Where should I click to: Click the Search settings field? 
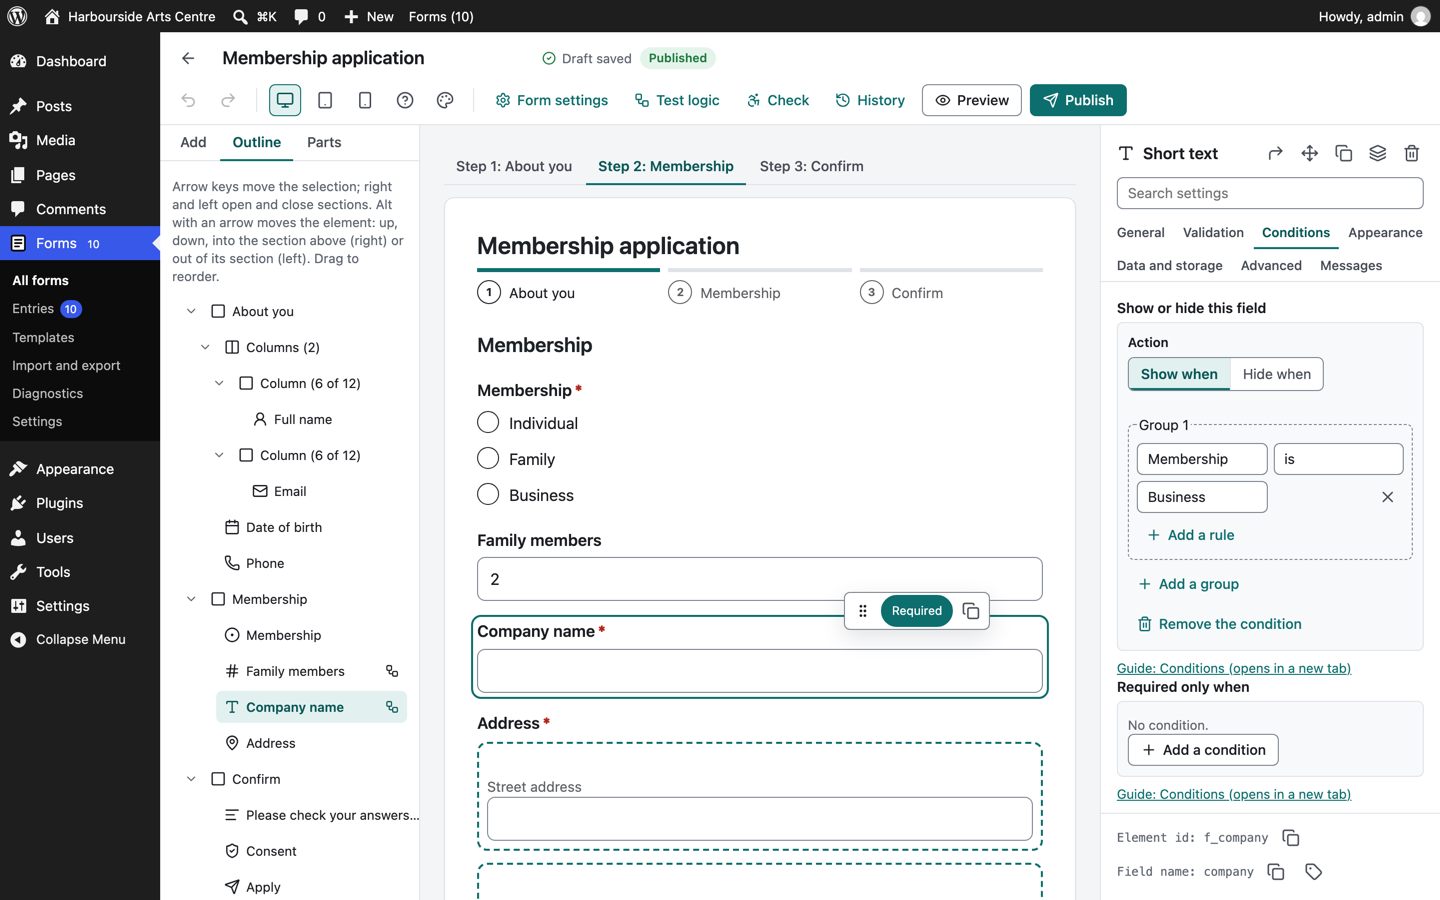pos(1270,193)
